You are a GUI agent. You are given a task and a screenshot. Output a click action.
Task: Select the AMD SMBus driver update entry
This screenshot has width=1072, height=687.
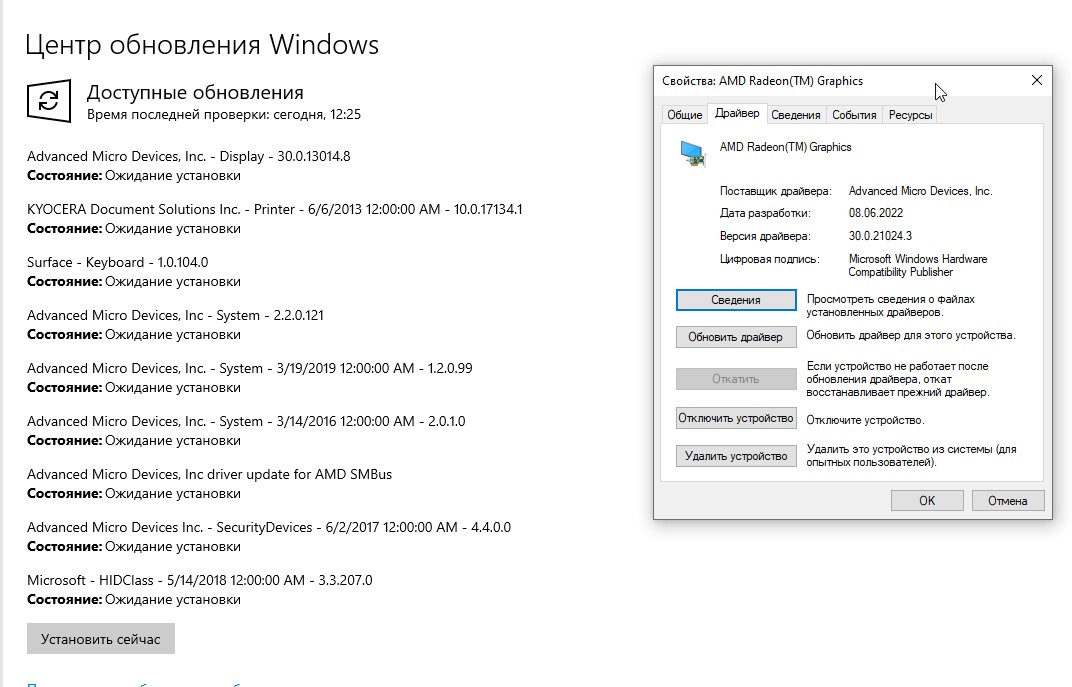pyautogui.click(x=209, y=474)
